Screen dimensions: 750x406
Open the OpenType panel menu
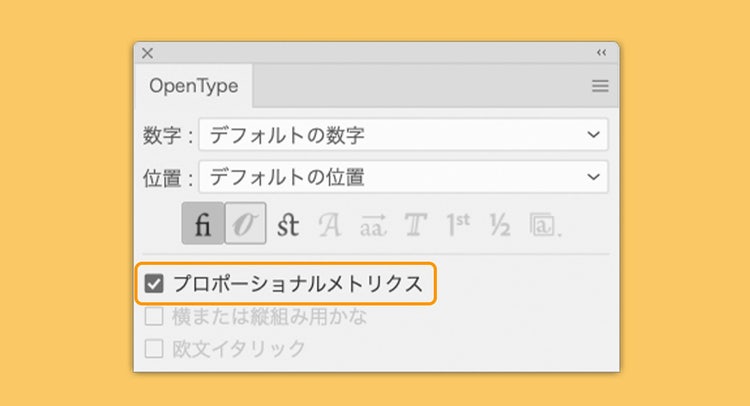[x=600, y=86]
